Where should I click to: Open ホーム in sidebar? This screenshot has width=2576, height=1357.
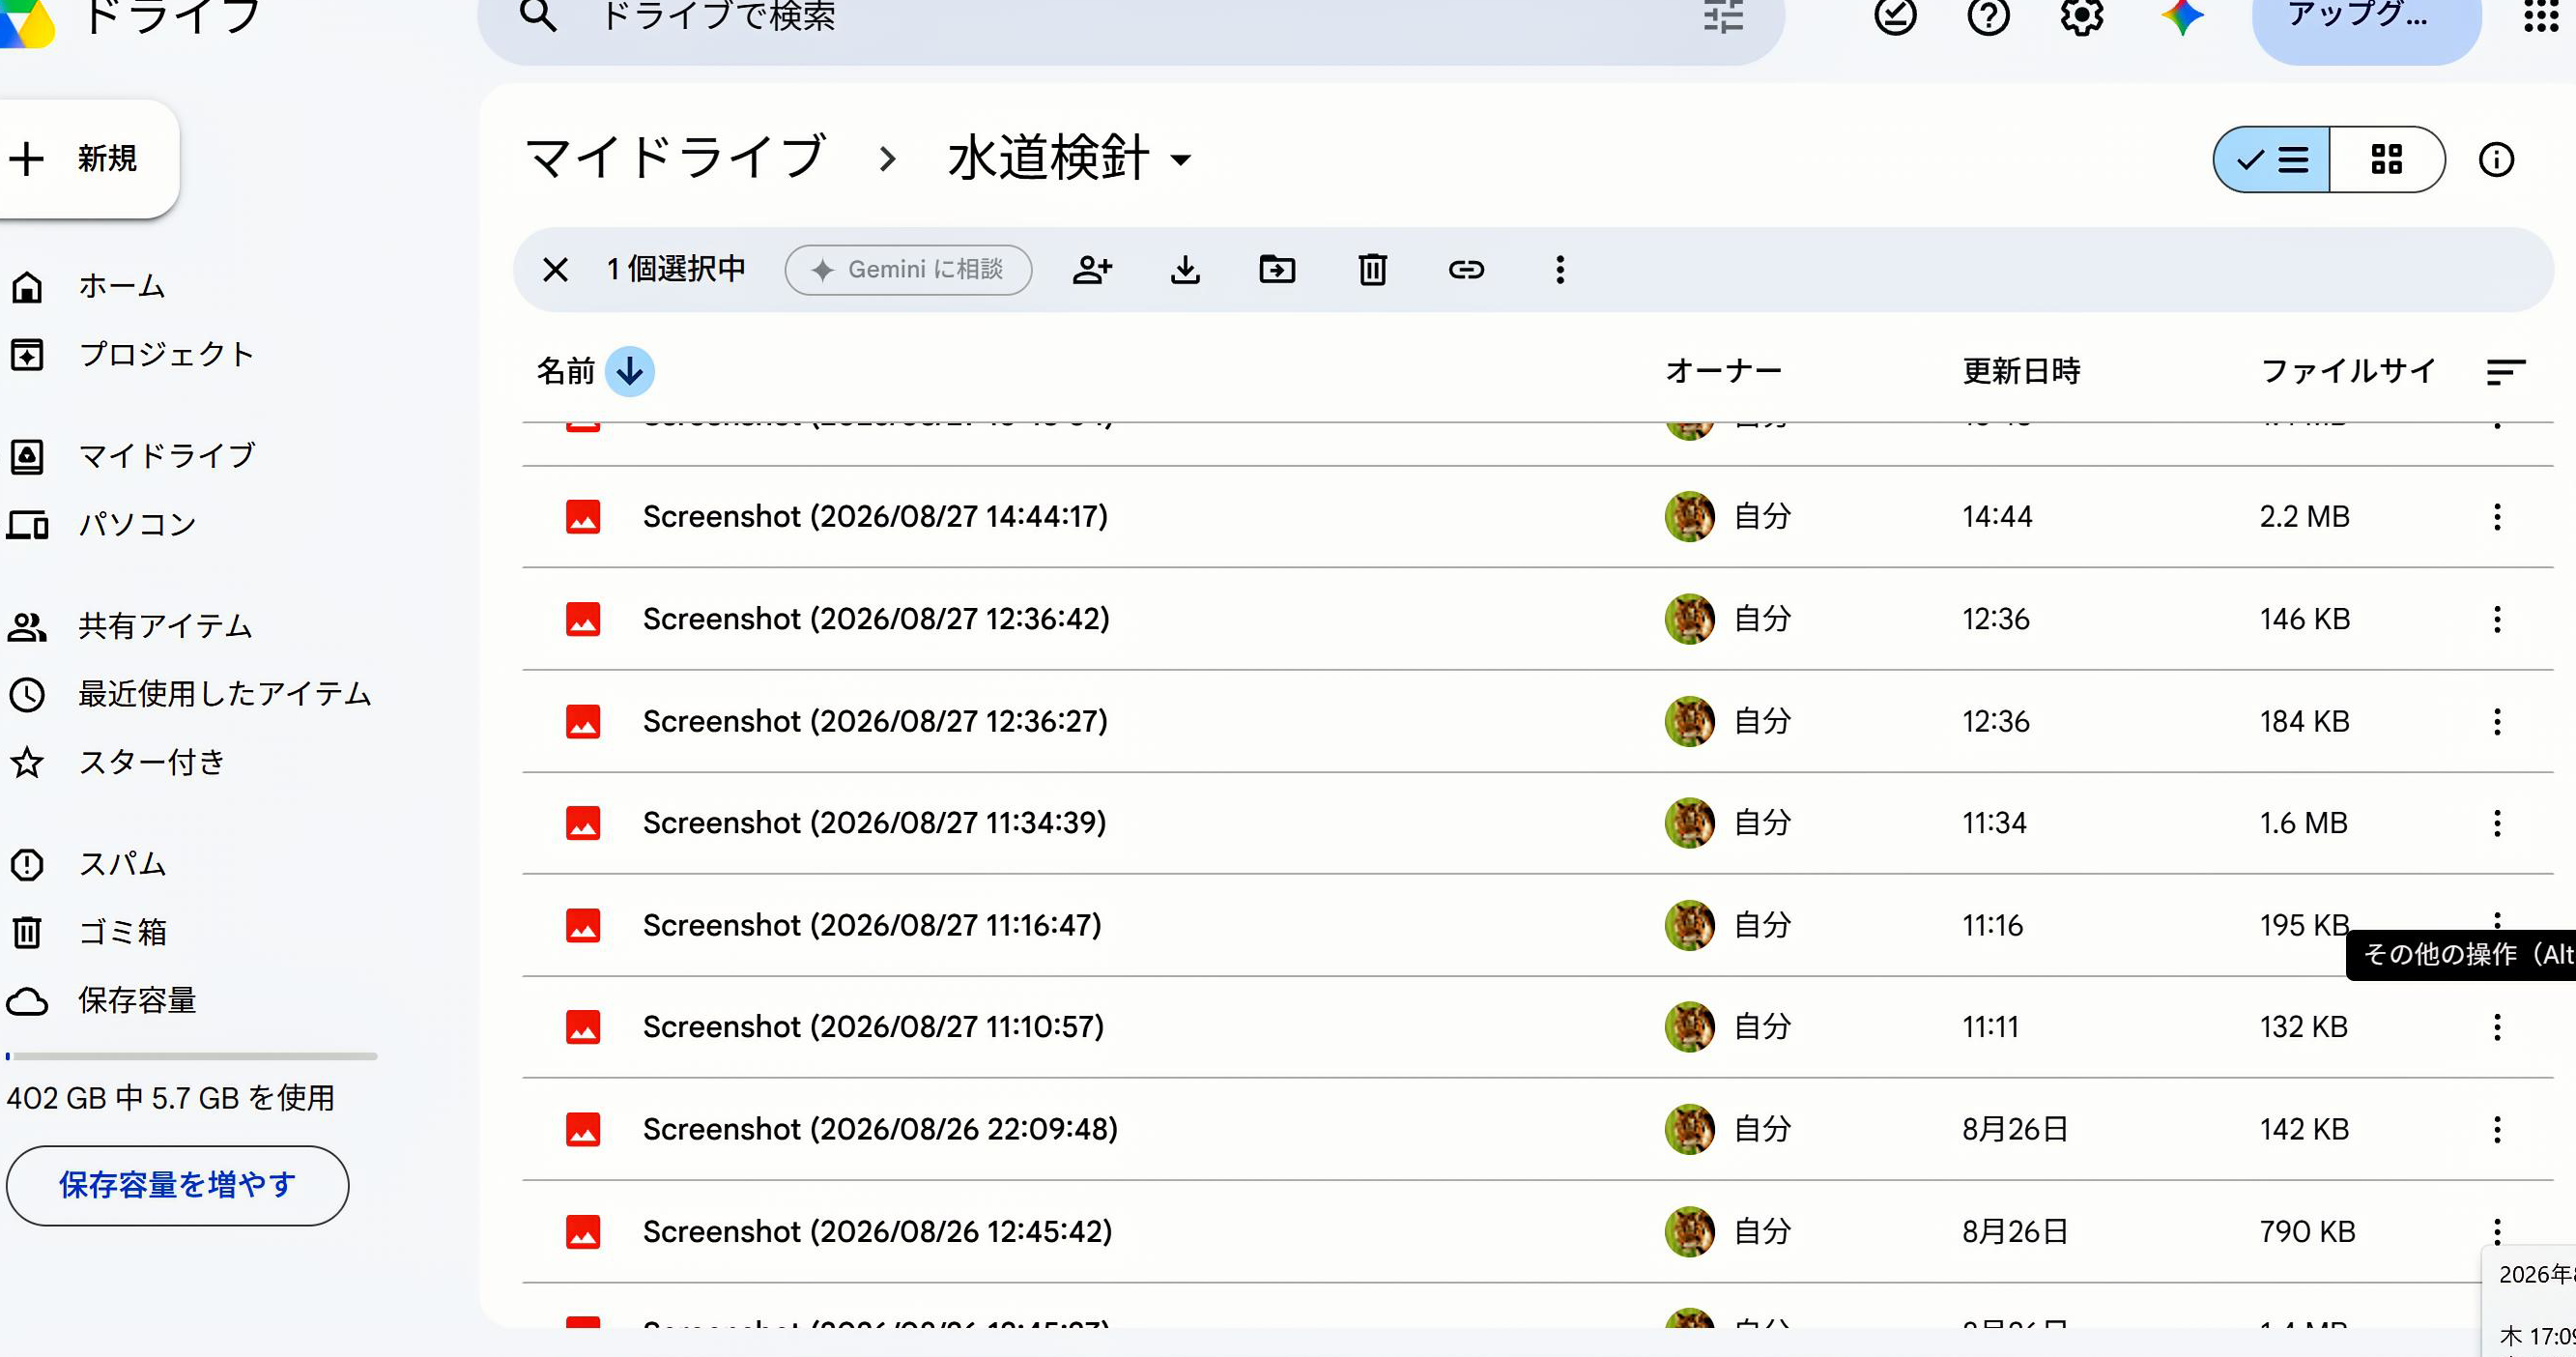pyautogui.click(x=120, y=287)
